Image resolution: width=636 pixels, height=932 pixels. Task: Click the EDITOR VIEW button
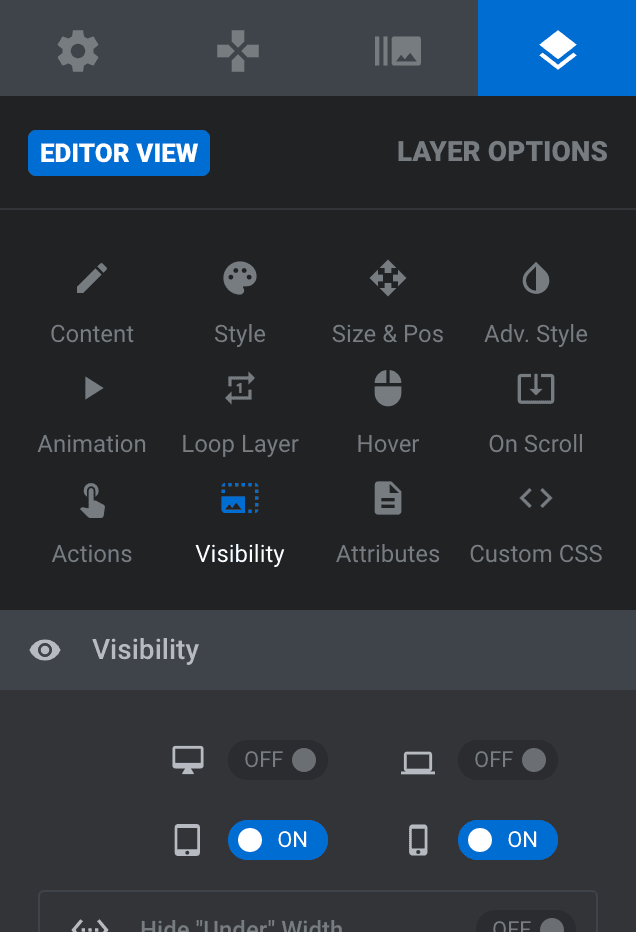coord(119,153)
